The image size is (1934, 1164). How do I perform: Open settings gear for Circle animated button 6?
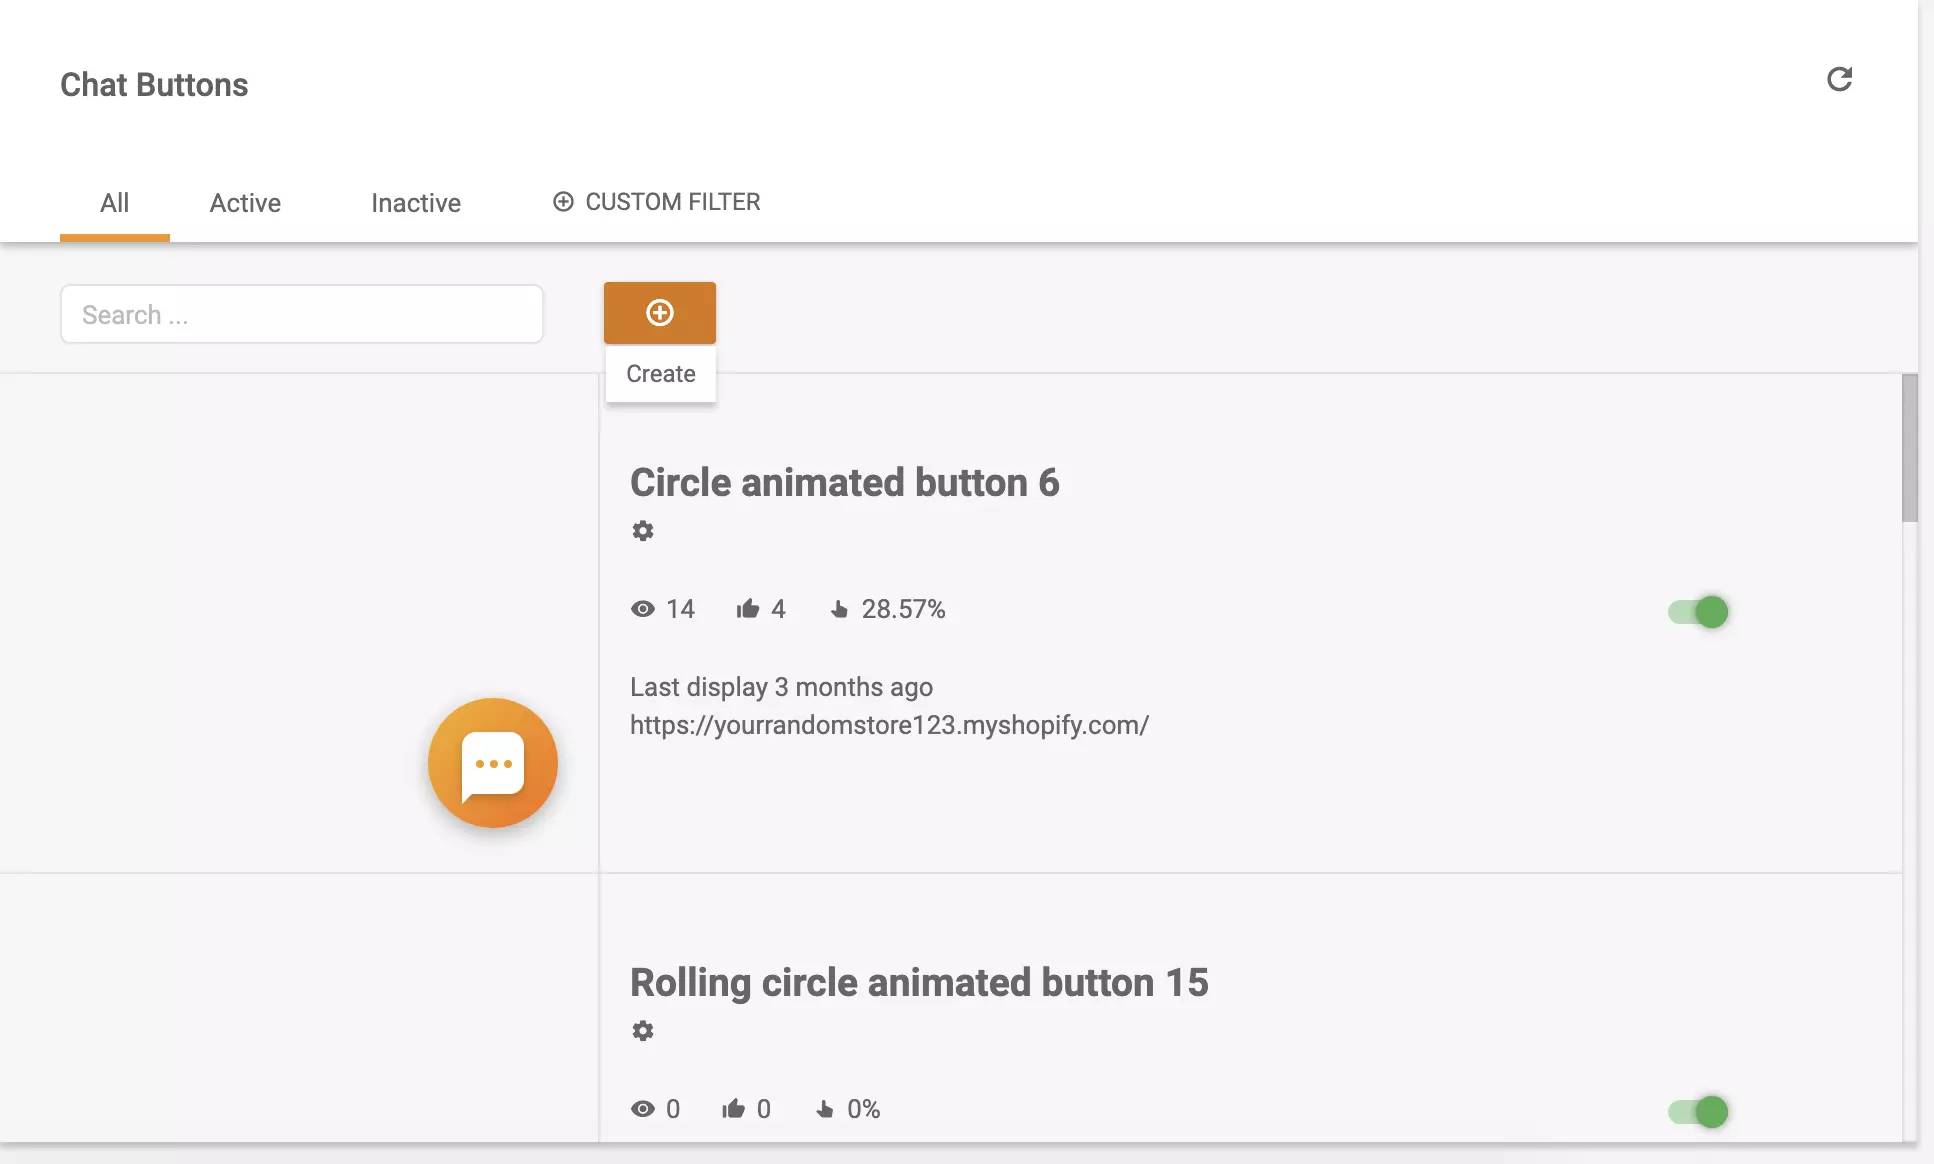point(643,530)
